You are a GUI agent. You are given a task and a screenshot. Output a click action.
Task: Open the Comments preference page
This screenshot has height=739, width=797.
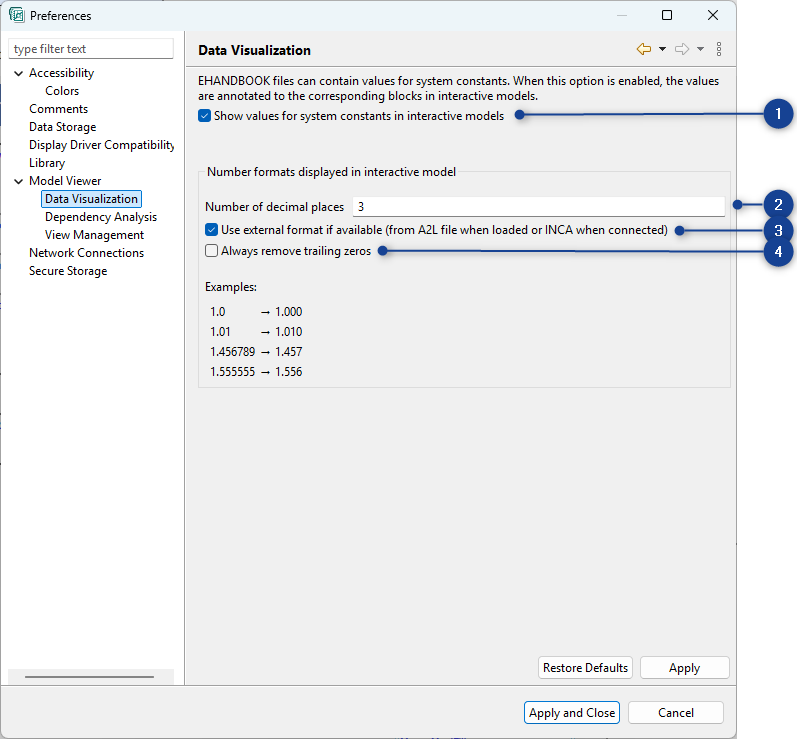[58, 109]
